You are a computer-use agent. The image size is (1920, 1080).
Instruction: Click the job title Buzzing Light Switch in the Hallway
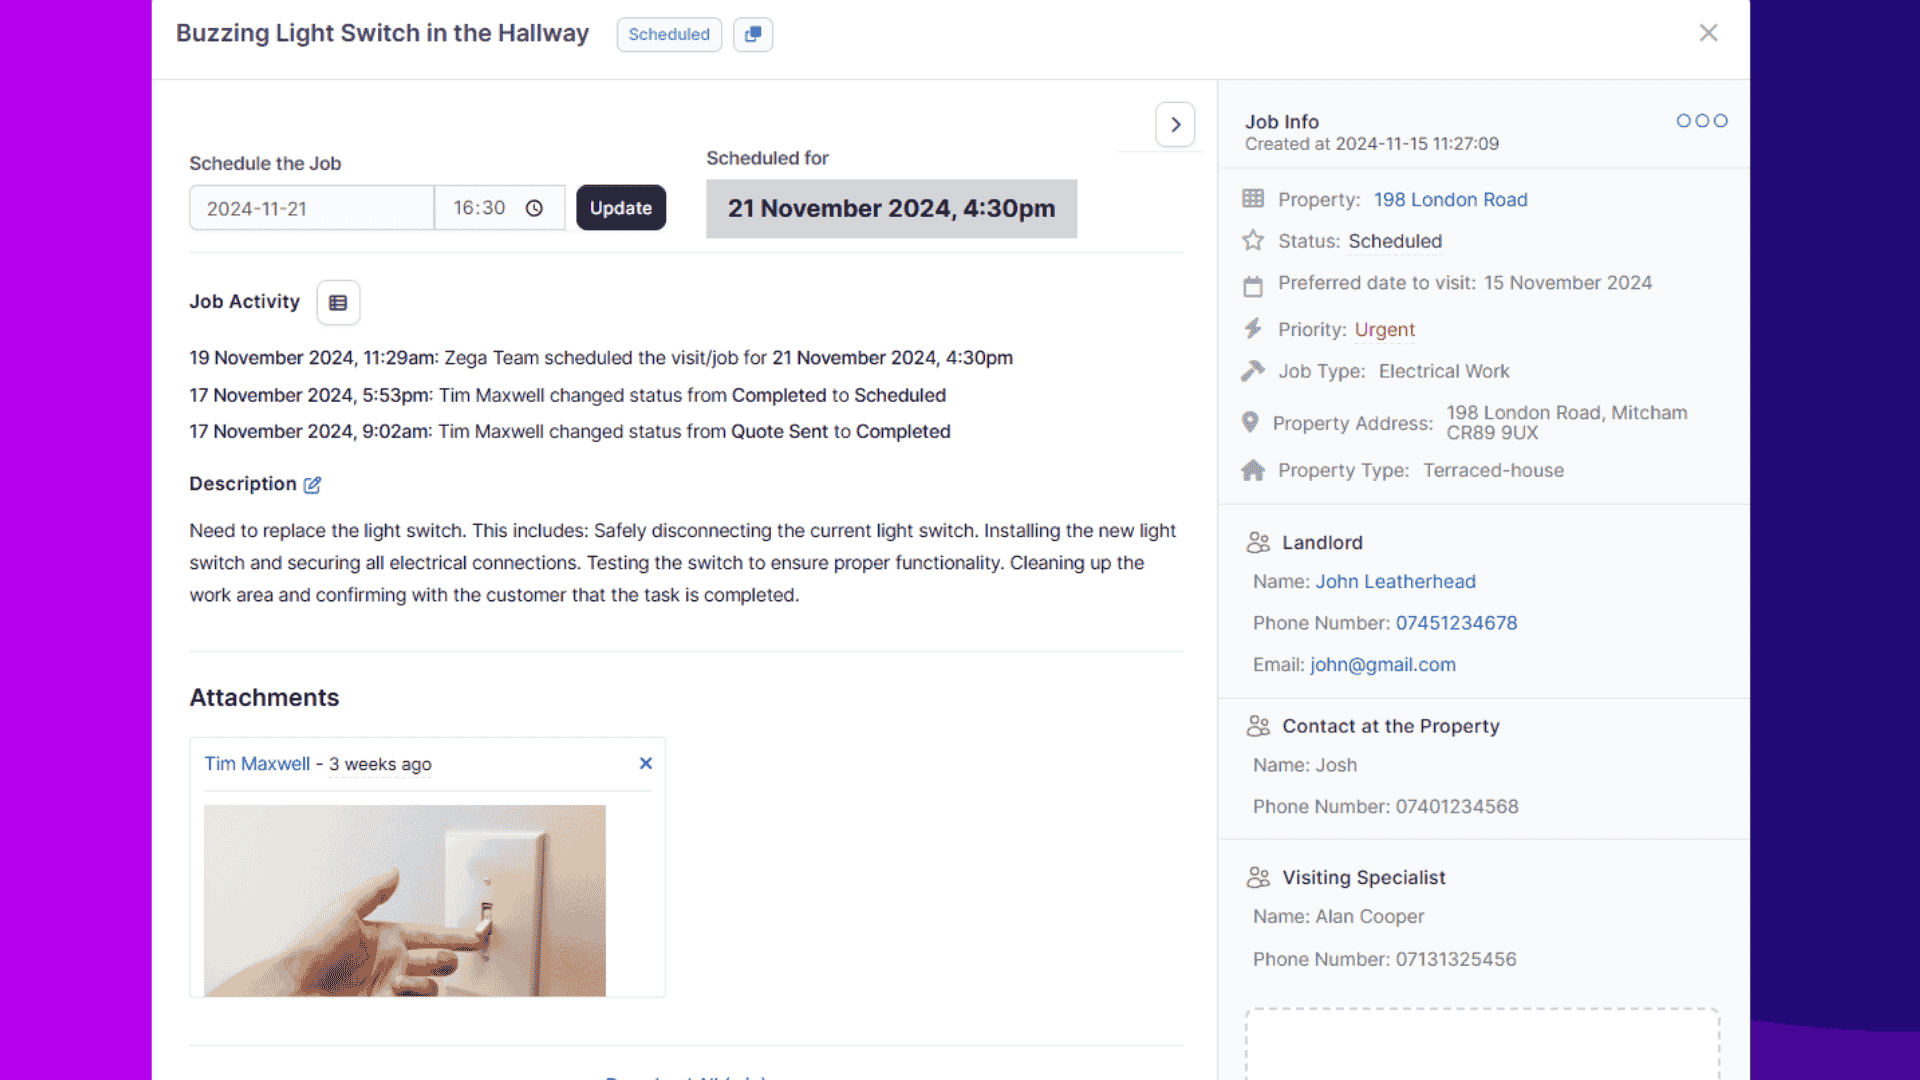point(382,33)
